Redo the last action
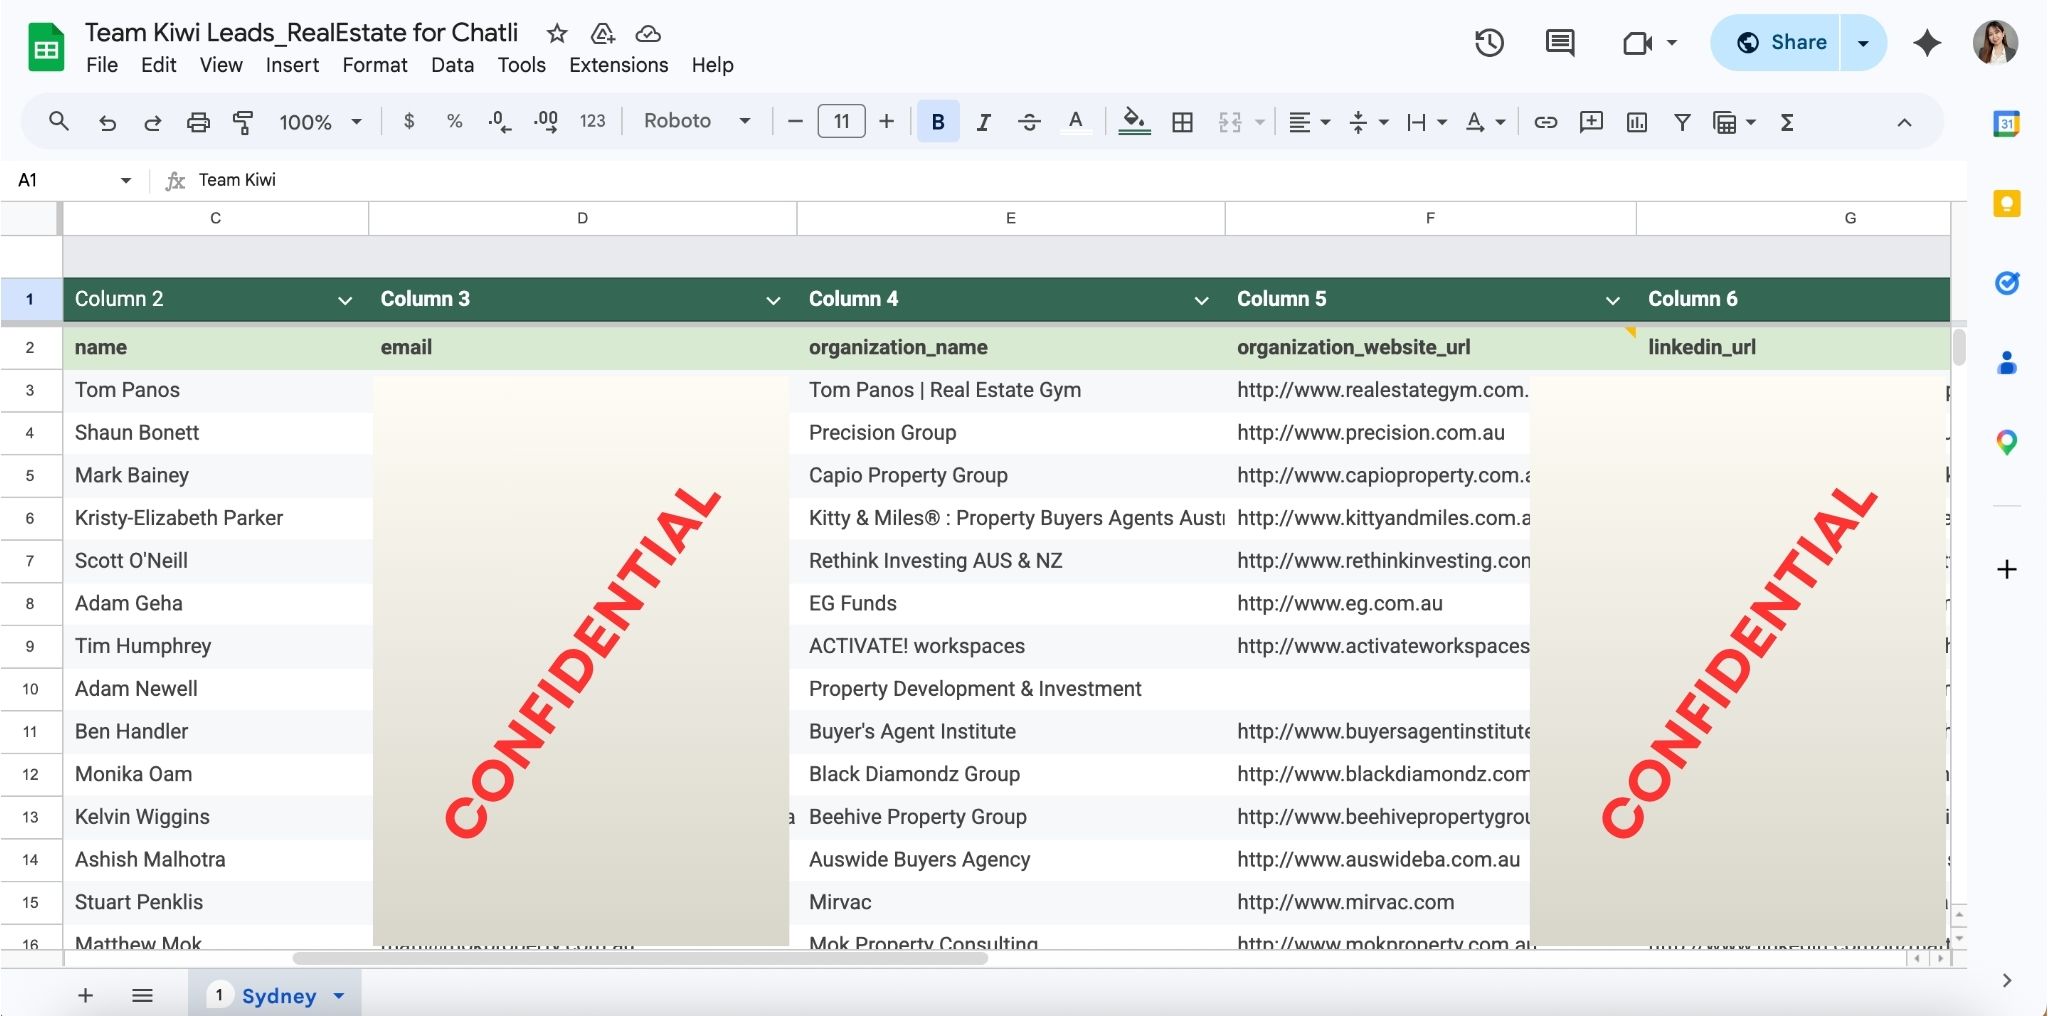Screen dimensions: 2048x1016 (x=152, y=122)
